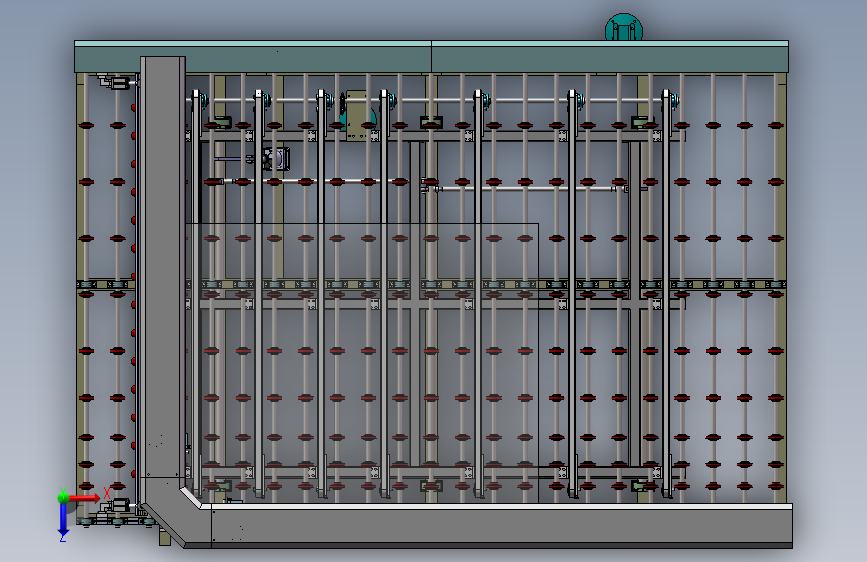Select the small black motor below the top shaft
This screenshot has height=562, width=867.
point(275,159)
